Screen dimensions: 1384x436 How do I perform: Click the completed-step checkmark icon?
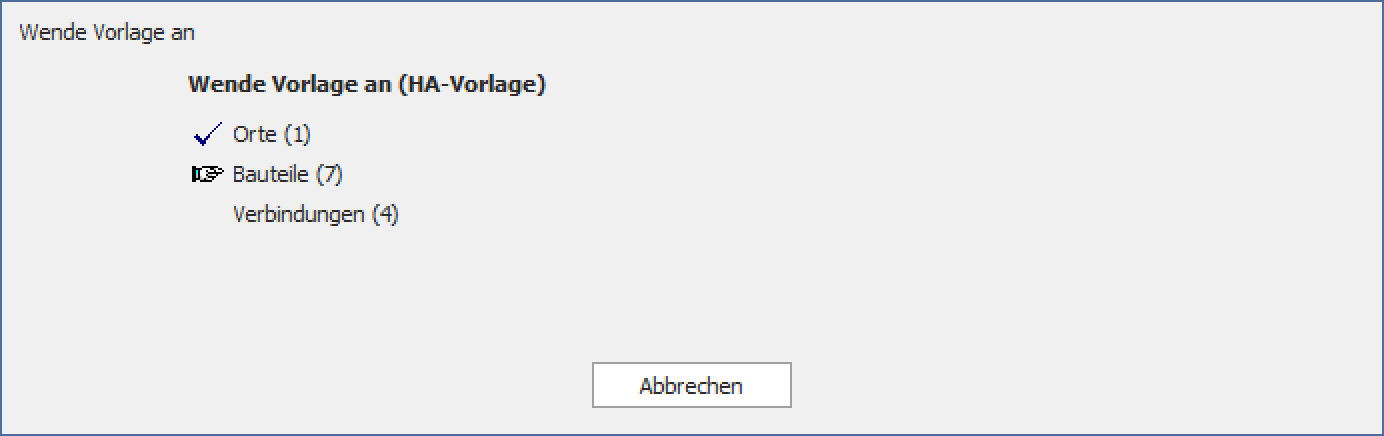point(206,135)
